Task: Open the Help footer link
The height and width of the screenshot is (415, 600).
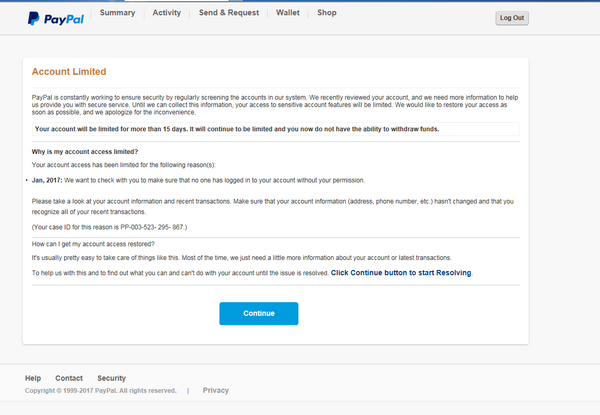Action: tap(33, 378)
